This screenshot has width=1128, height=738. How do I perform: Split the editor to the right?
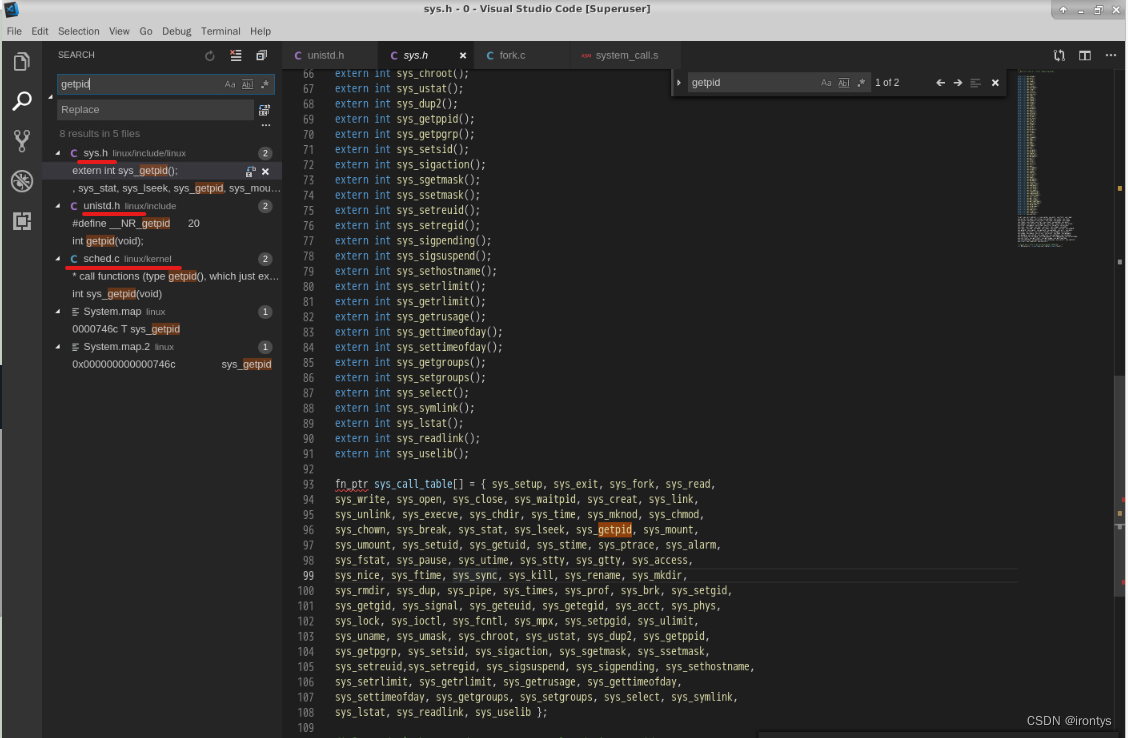pos(1085,55)
